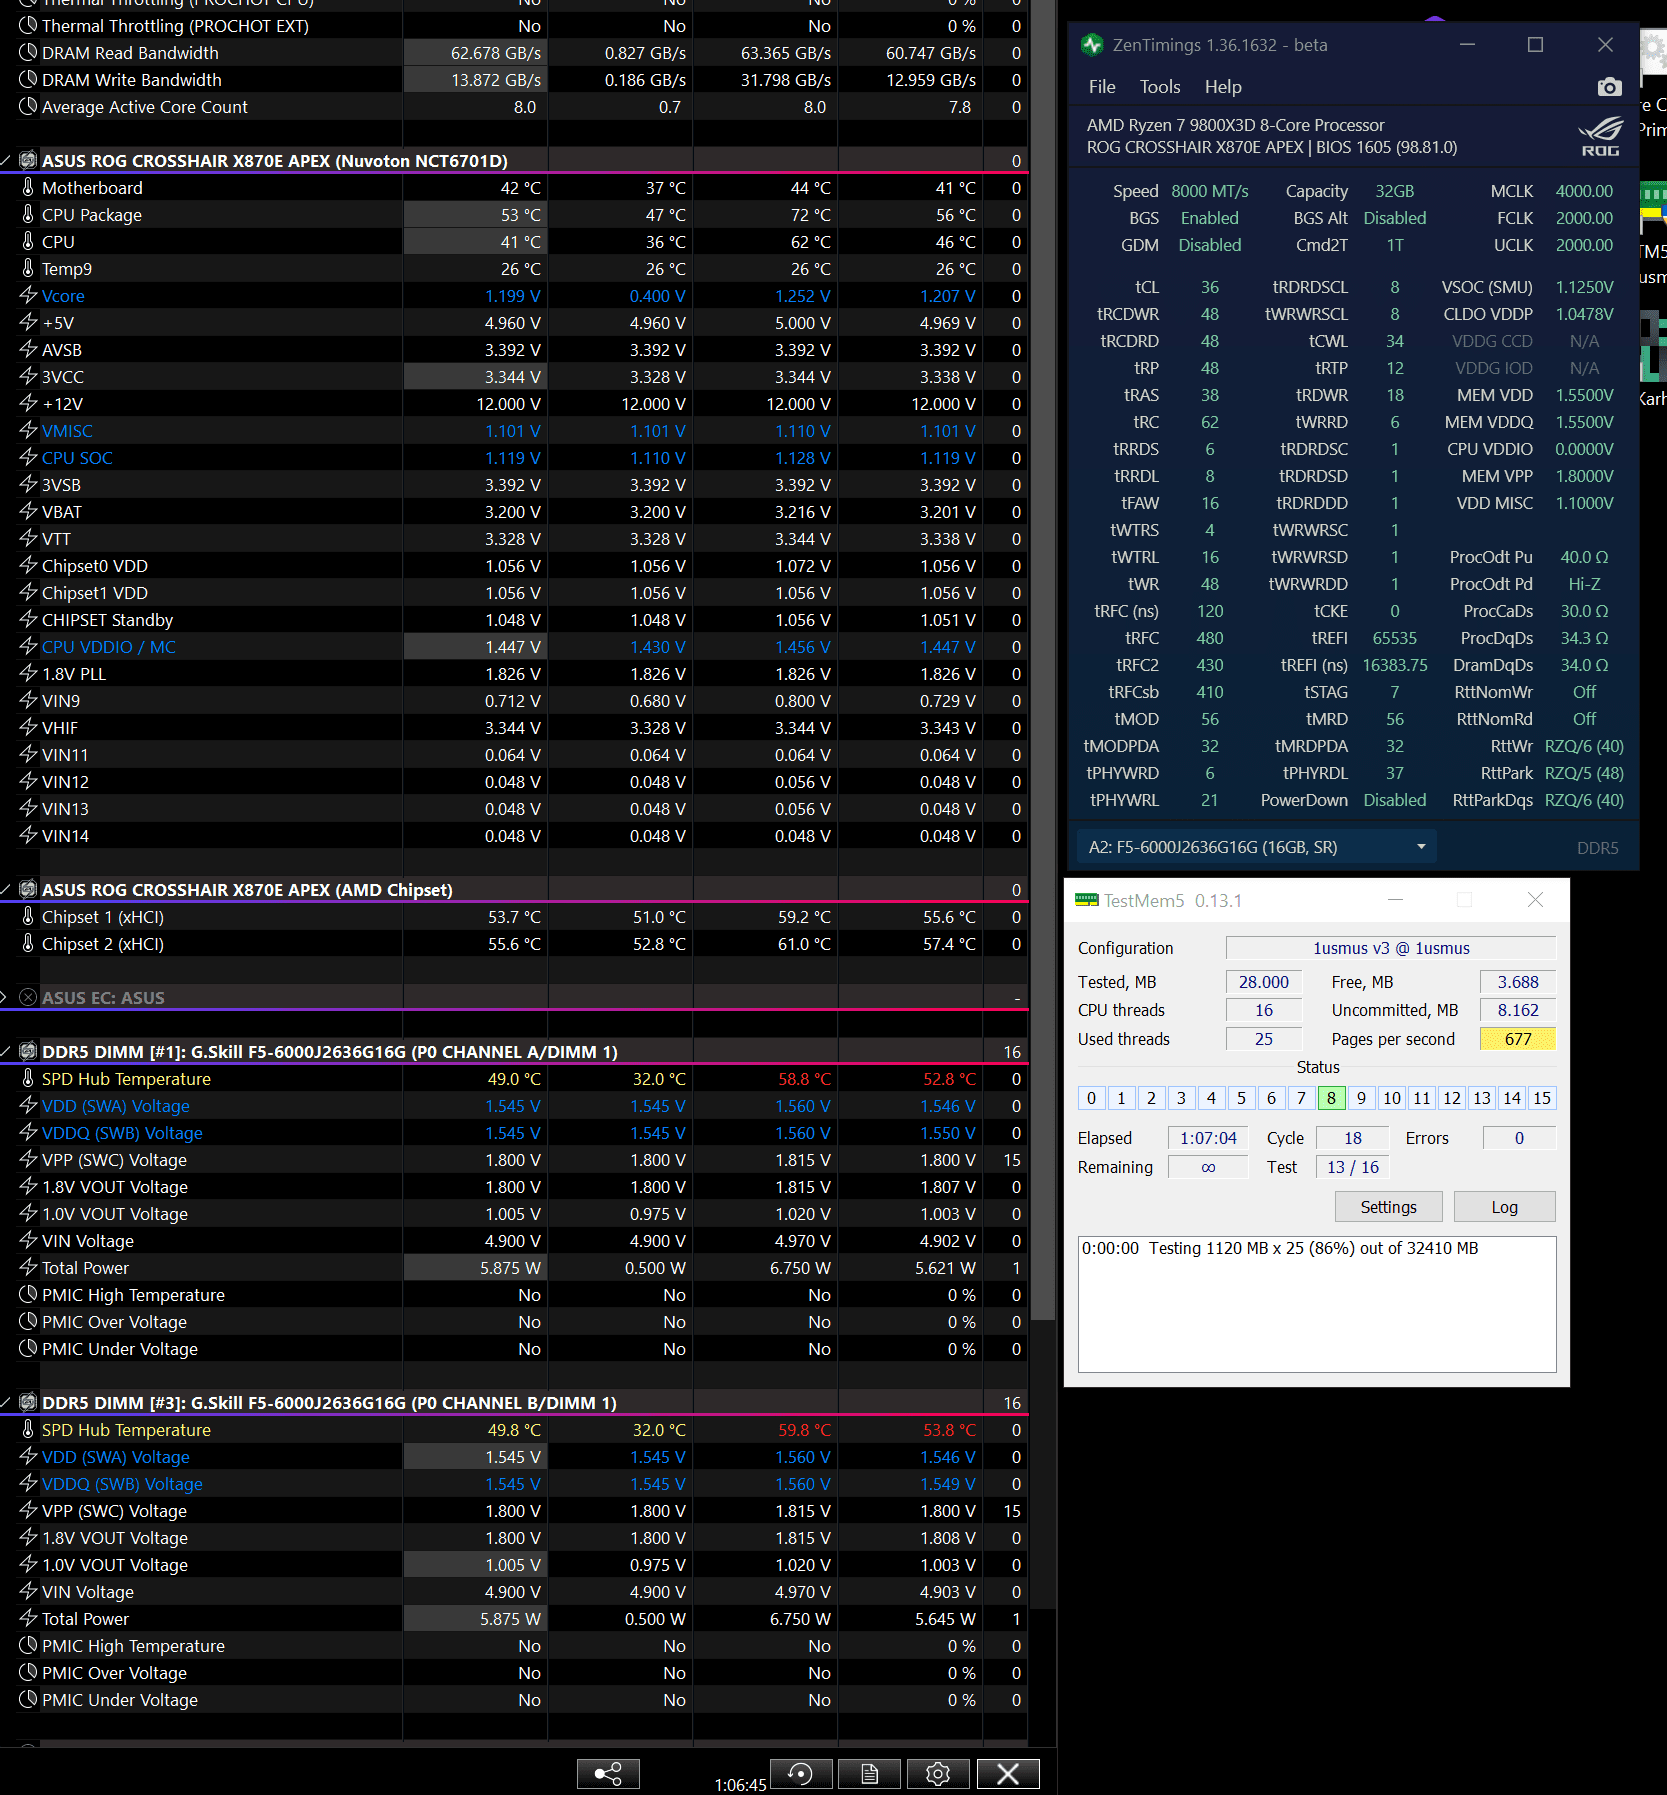Collapse the DDR5 DIMM [#1] group
Image resolution: width=1667 pixels, height=1795 pixels.
click(6, 1051)
